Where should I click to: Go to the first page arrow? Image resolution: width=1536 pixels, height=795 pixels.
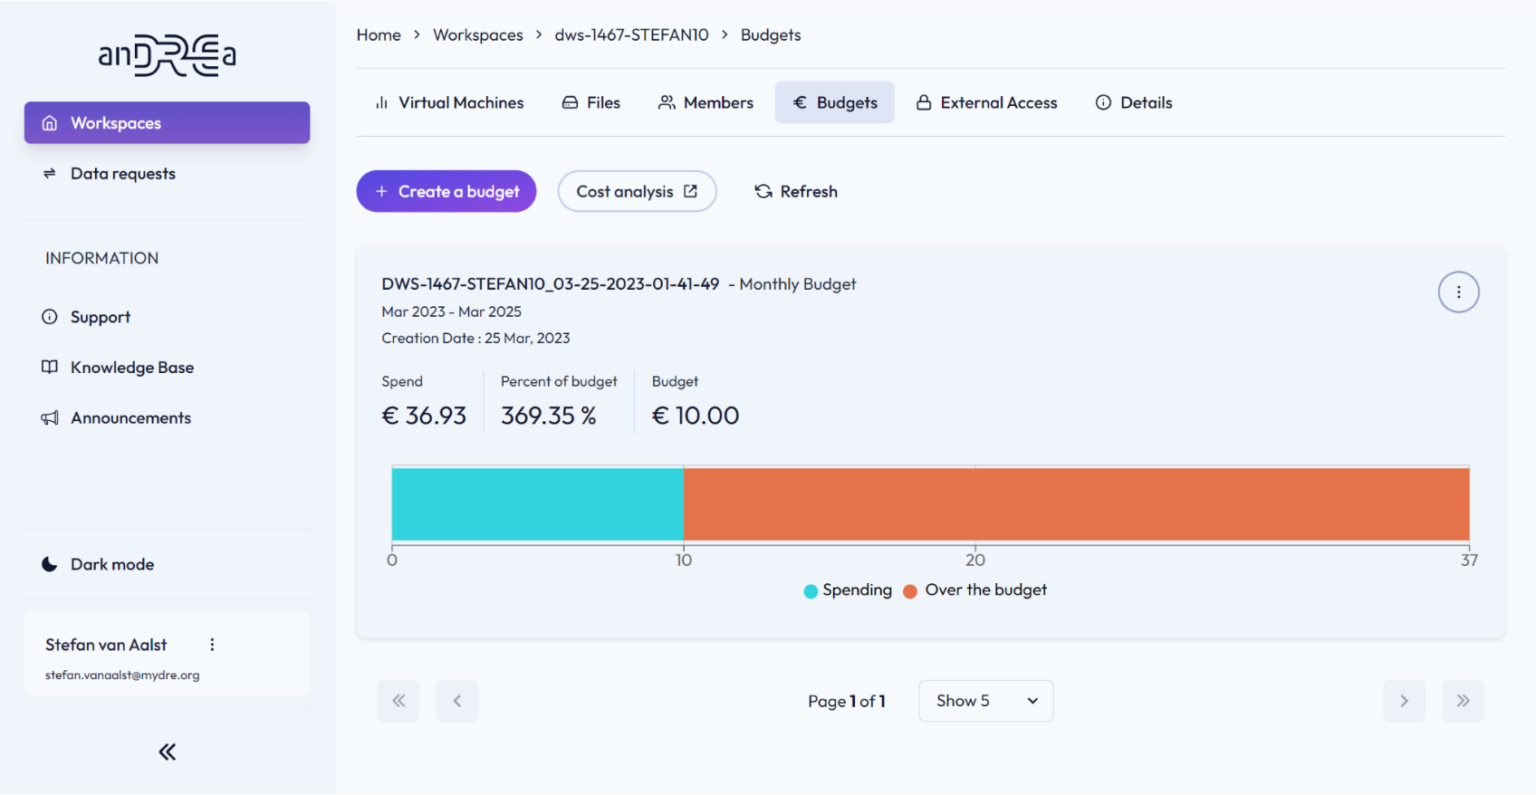click(398, 701)
